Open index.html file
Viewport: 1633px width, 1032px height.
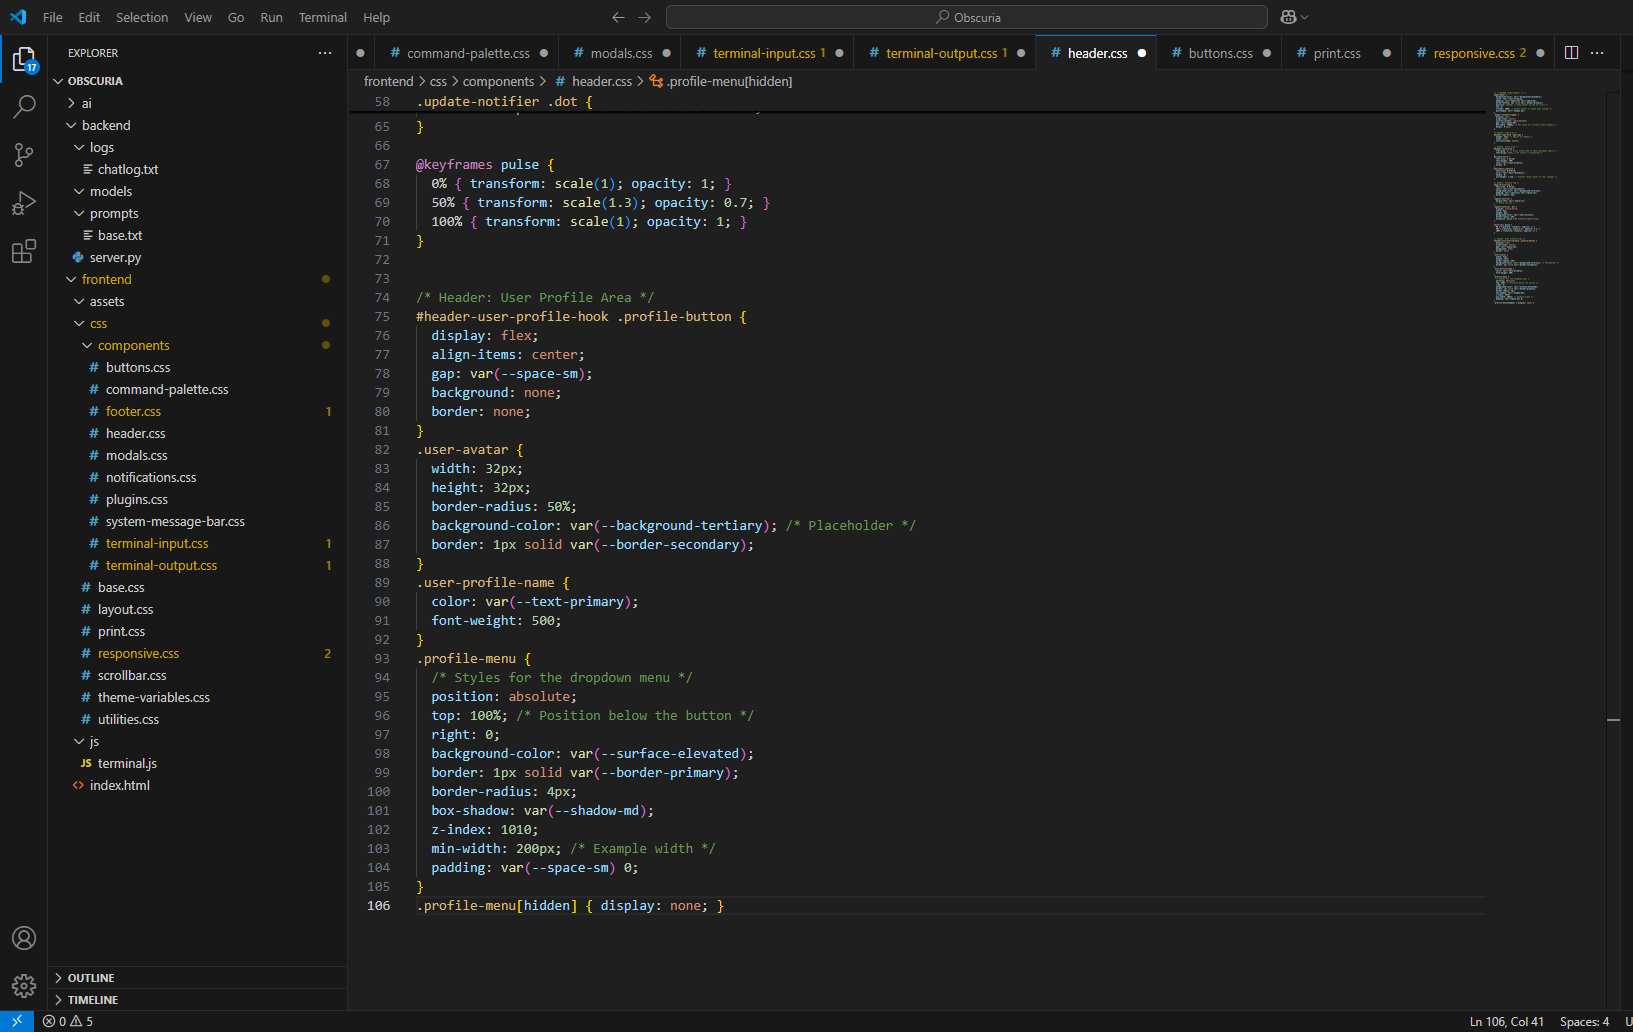pos(197,785)
